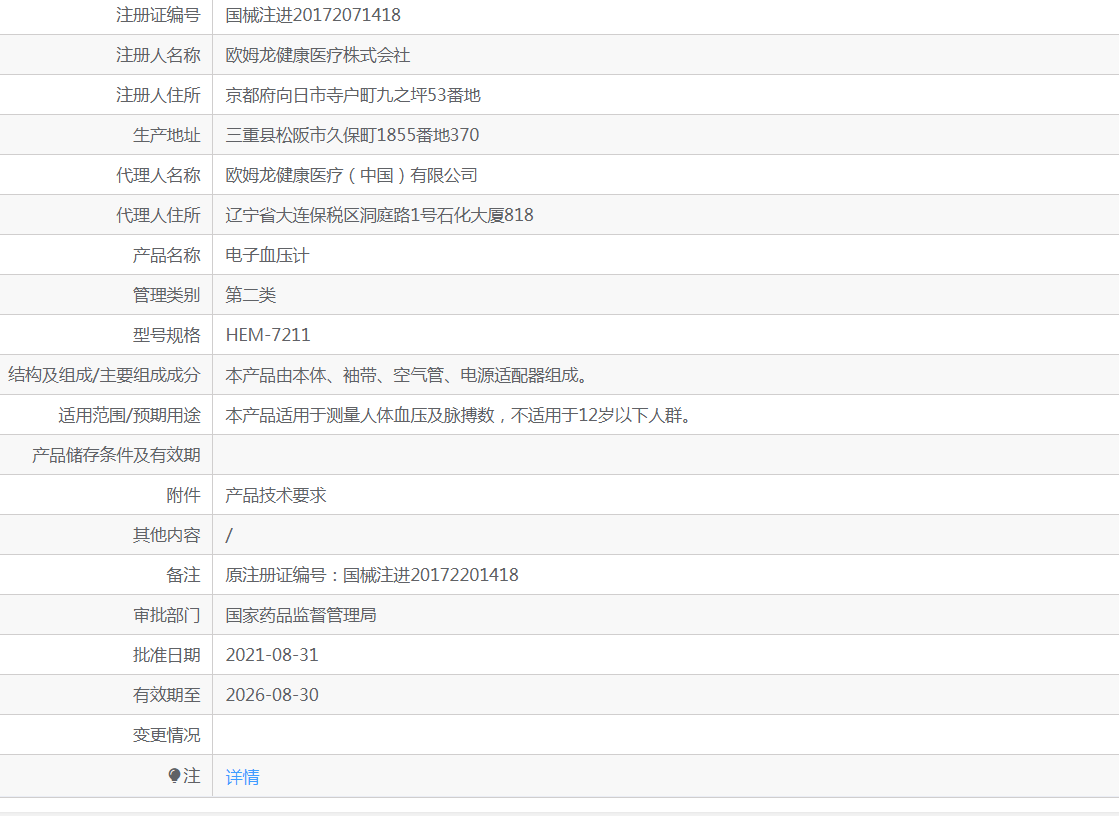Click the 适用范围/预期用途 label
Image resolution: width=1119 pixels, height=816 pixels.
(x=129, y=415)
